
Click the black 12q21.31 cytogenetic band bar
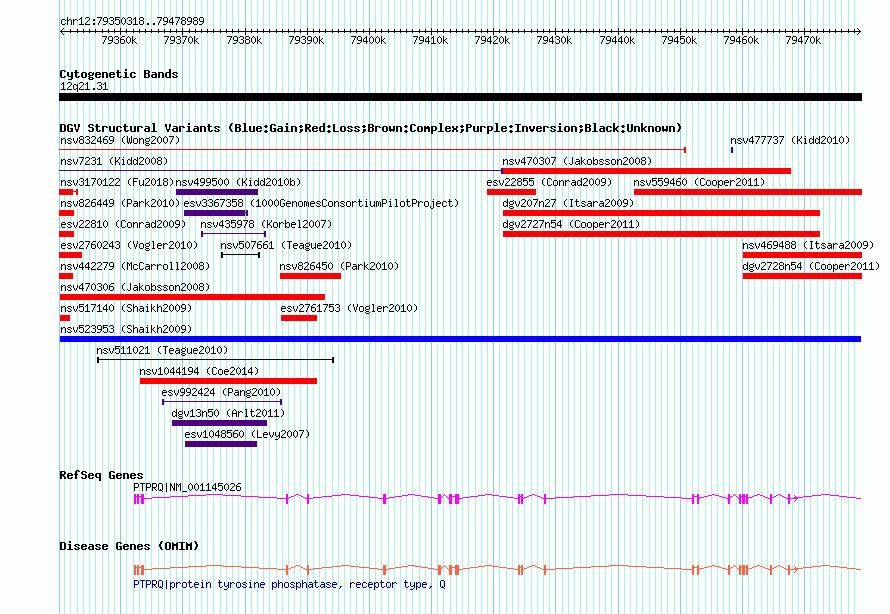460,97
